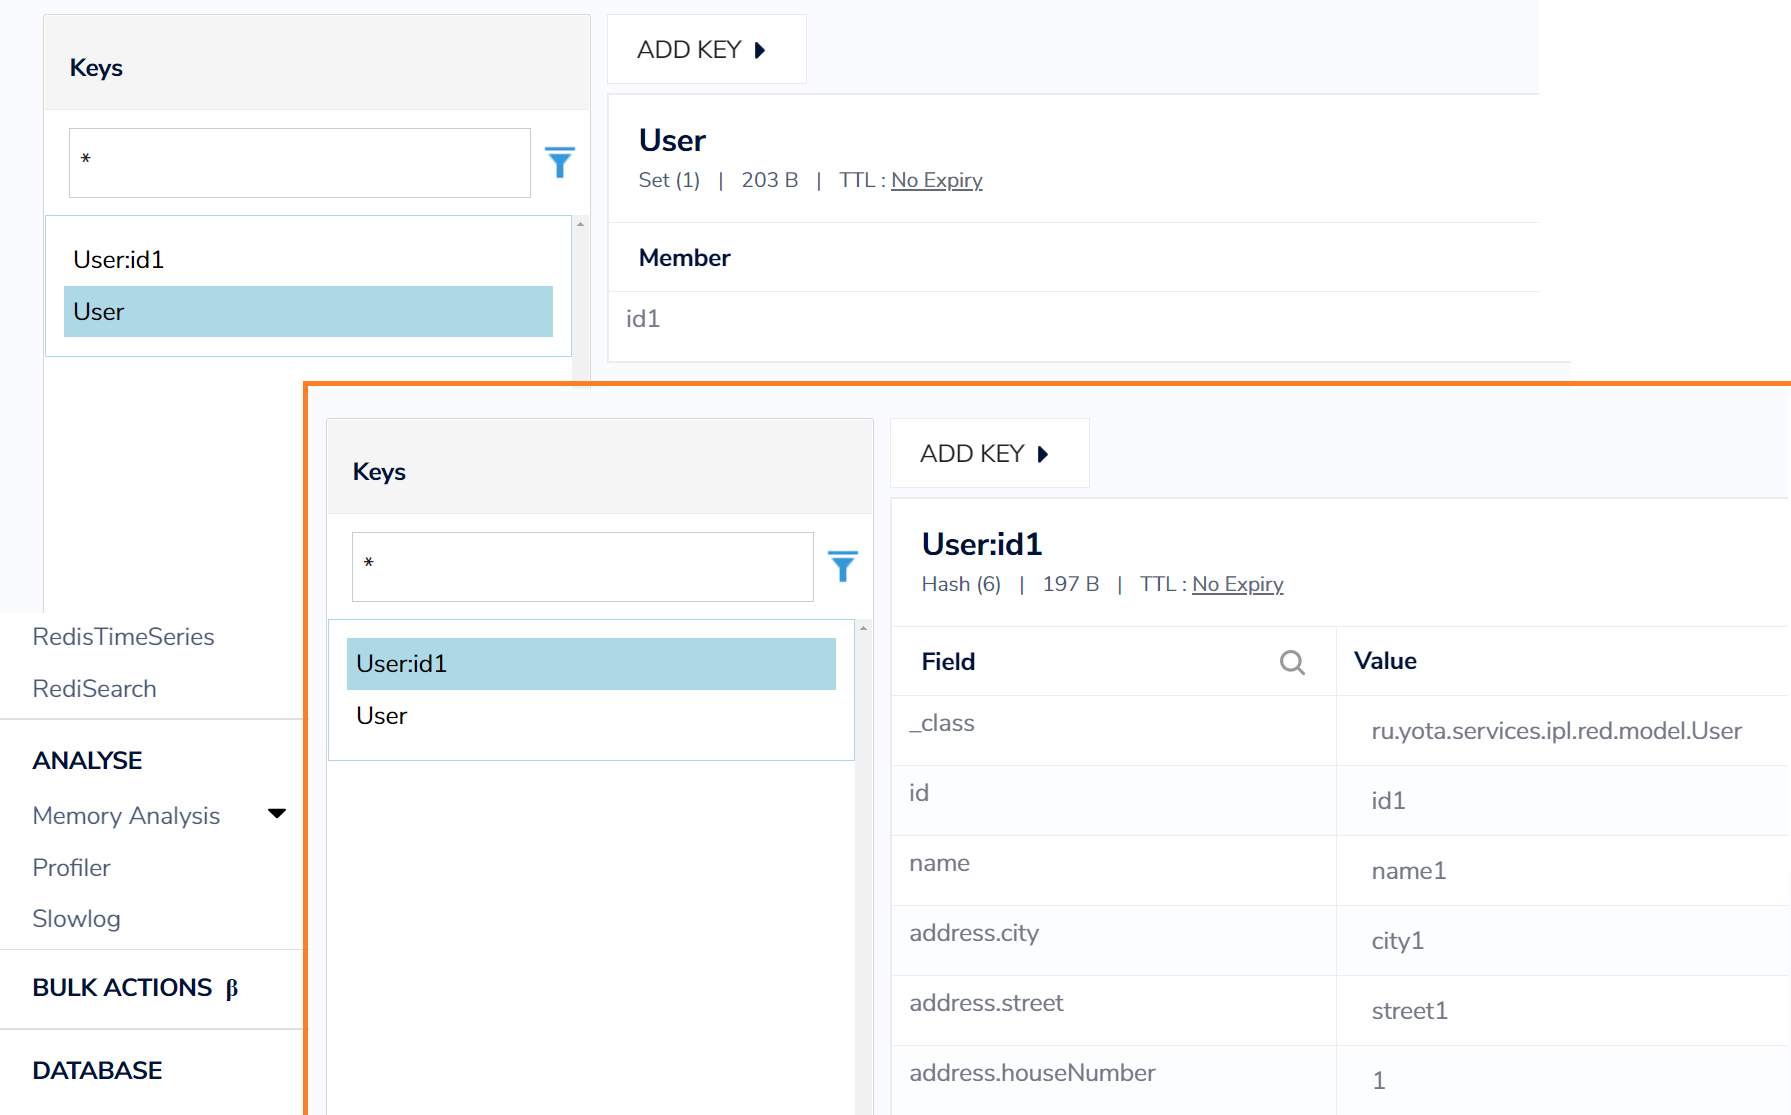Open the ADD KEY dropdown in top panel
Screen dimensions: 1791x1115
click(x=704, y=50)
